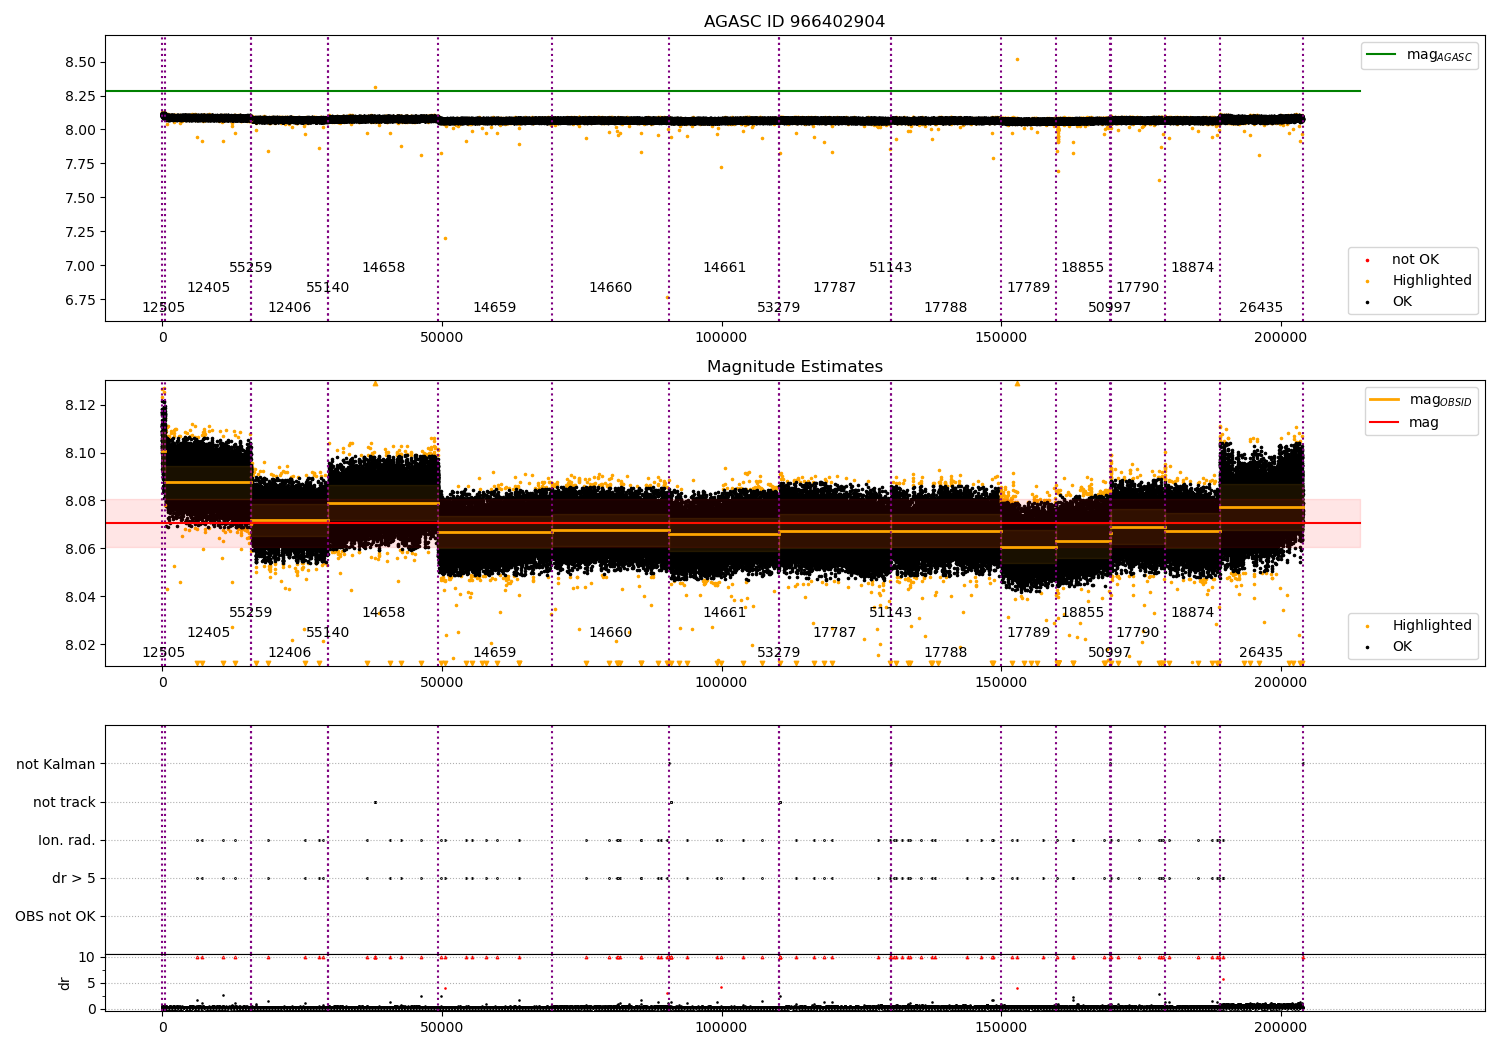Screen dimensions: 1500x1050
Task: Click the 150000 tick of Magnitude Estimates plot
Action: tap(1000, 683)
